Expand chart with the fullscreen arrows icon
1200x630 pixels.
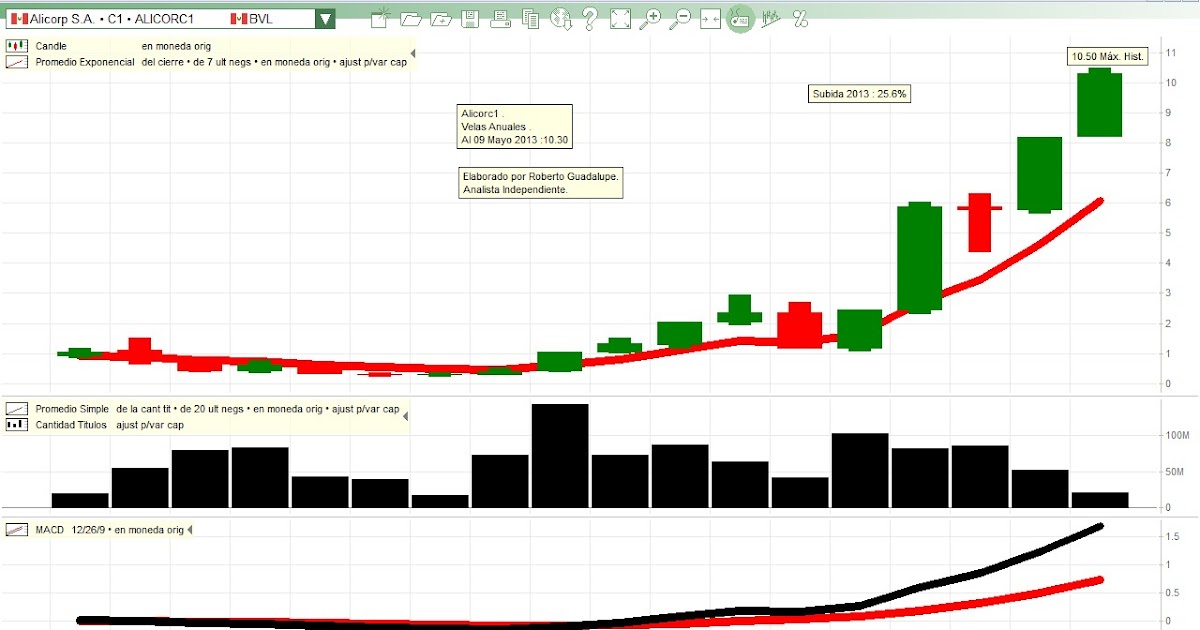pos(620,18)
